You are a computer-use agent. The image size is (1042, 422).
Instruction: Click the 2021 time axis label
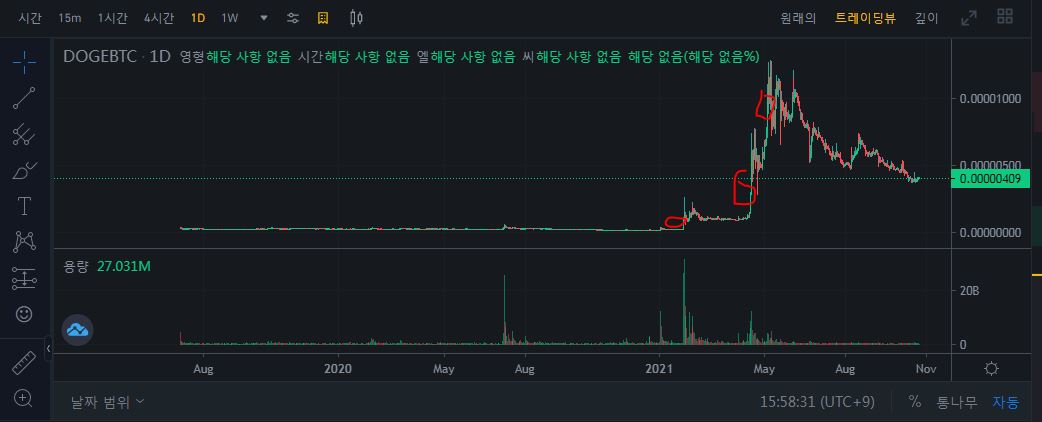click(x=660, y=368)
